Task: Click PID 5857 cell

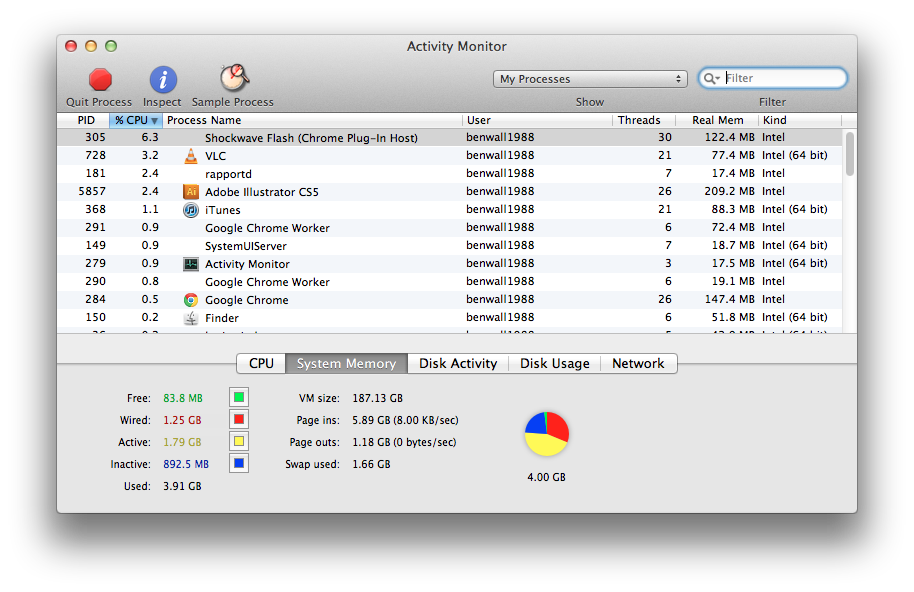Action: coord(92,191)
